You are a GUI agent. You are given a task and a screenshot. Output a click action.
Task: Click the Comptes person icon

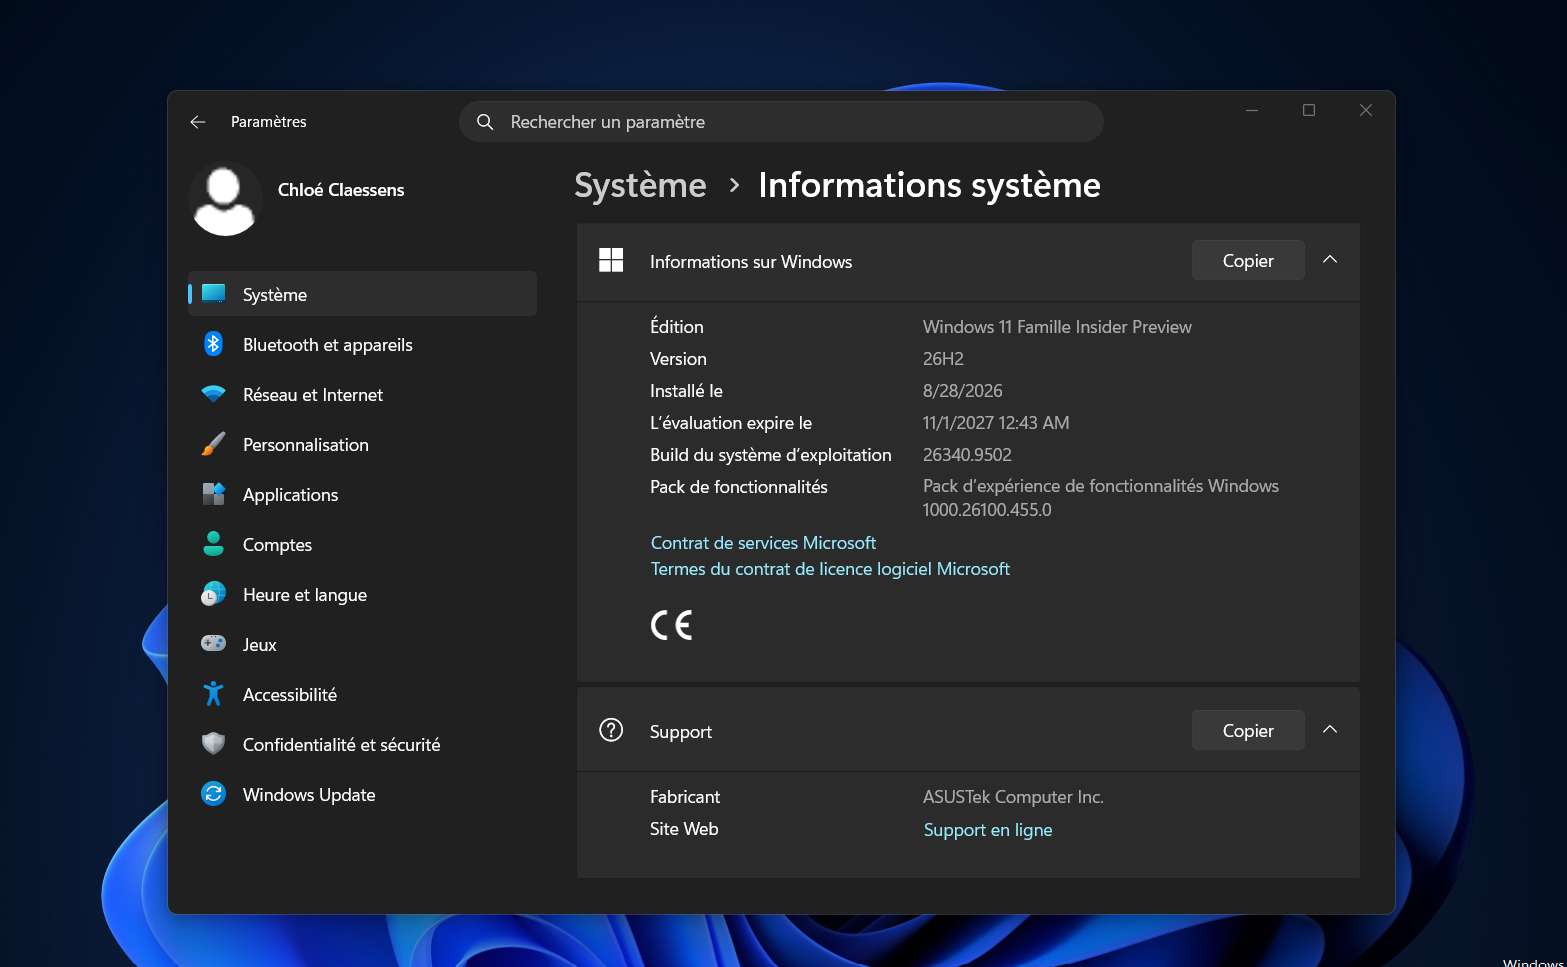[x=213, y=544]
